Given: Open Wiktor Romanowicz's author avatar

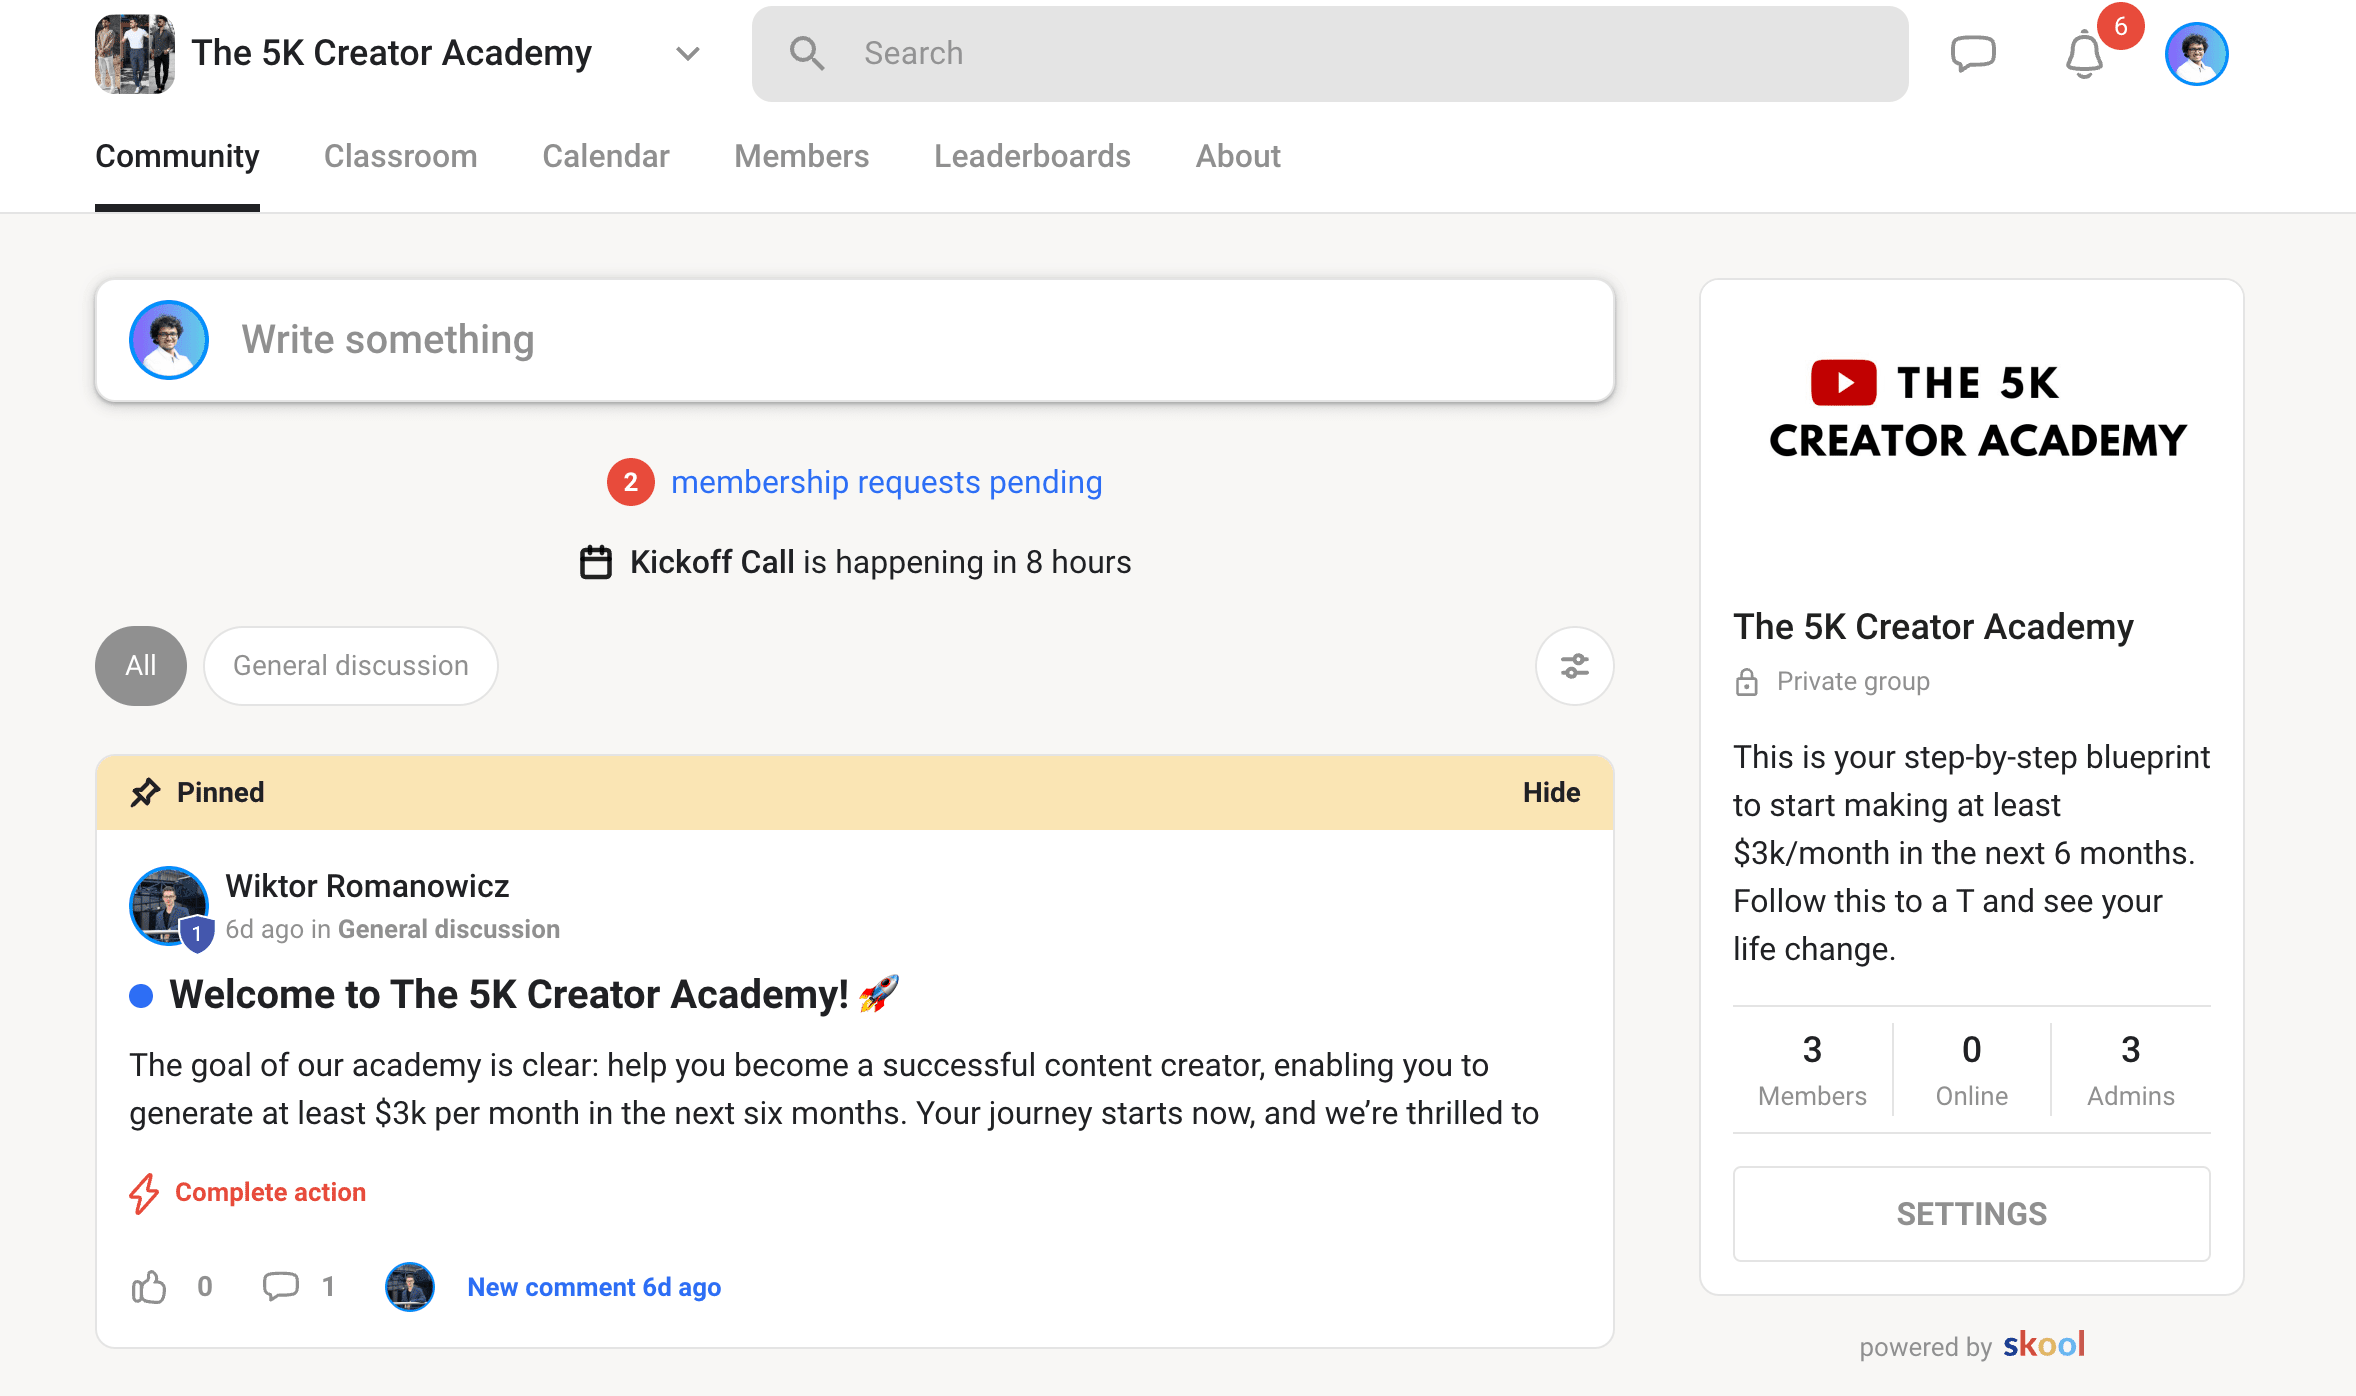Looking at the screenshot, I should point(169,905).
